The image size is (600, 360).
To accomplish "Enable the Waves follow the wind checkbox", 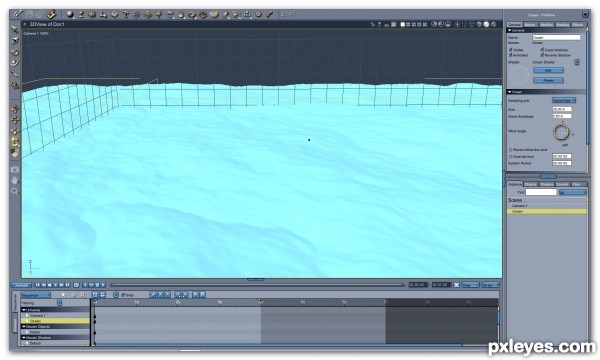I will [x=510, y=150].
